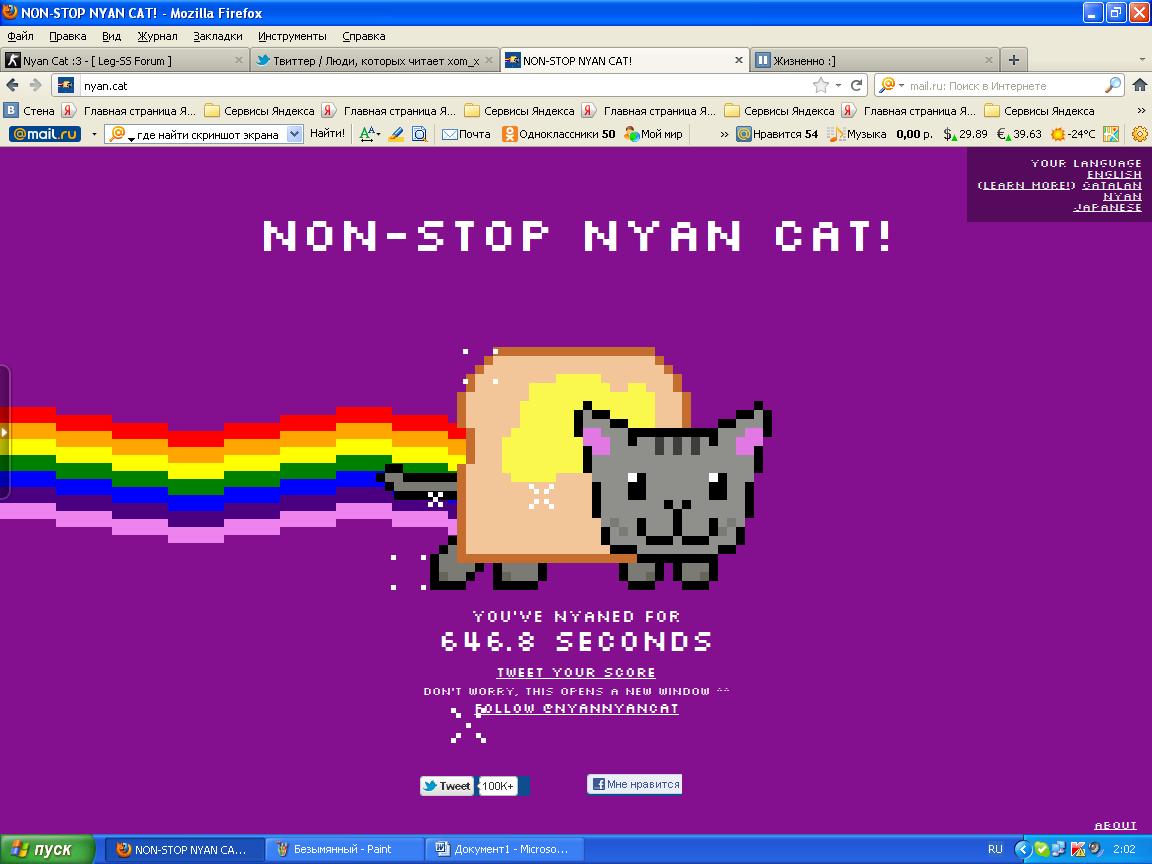The width and height of the screenshot is (1152, 864).
Task: Open the first Главная страница Я... bookmark
Action: pyautogui.click(x=129, y=110)
